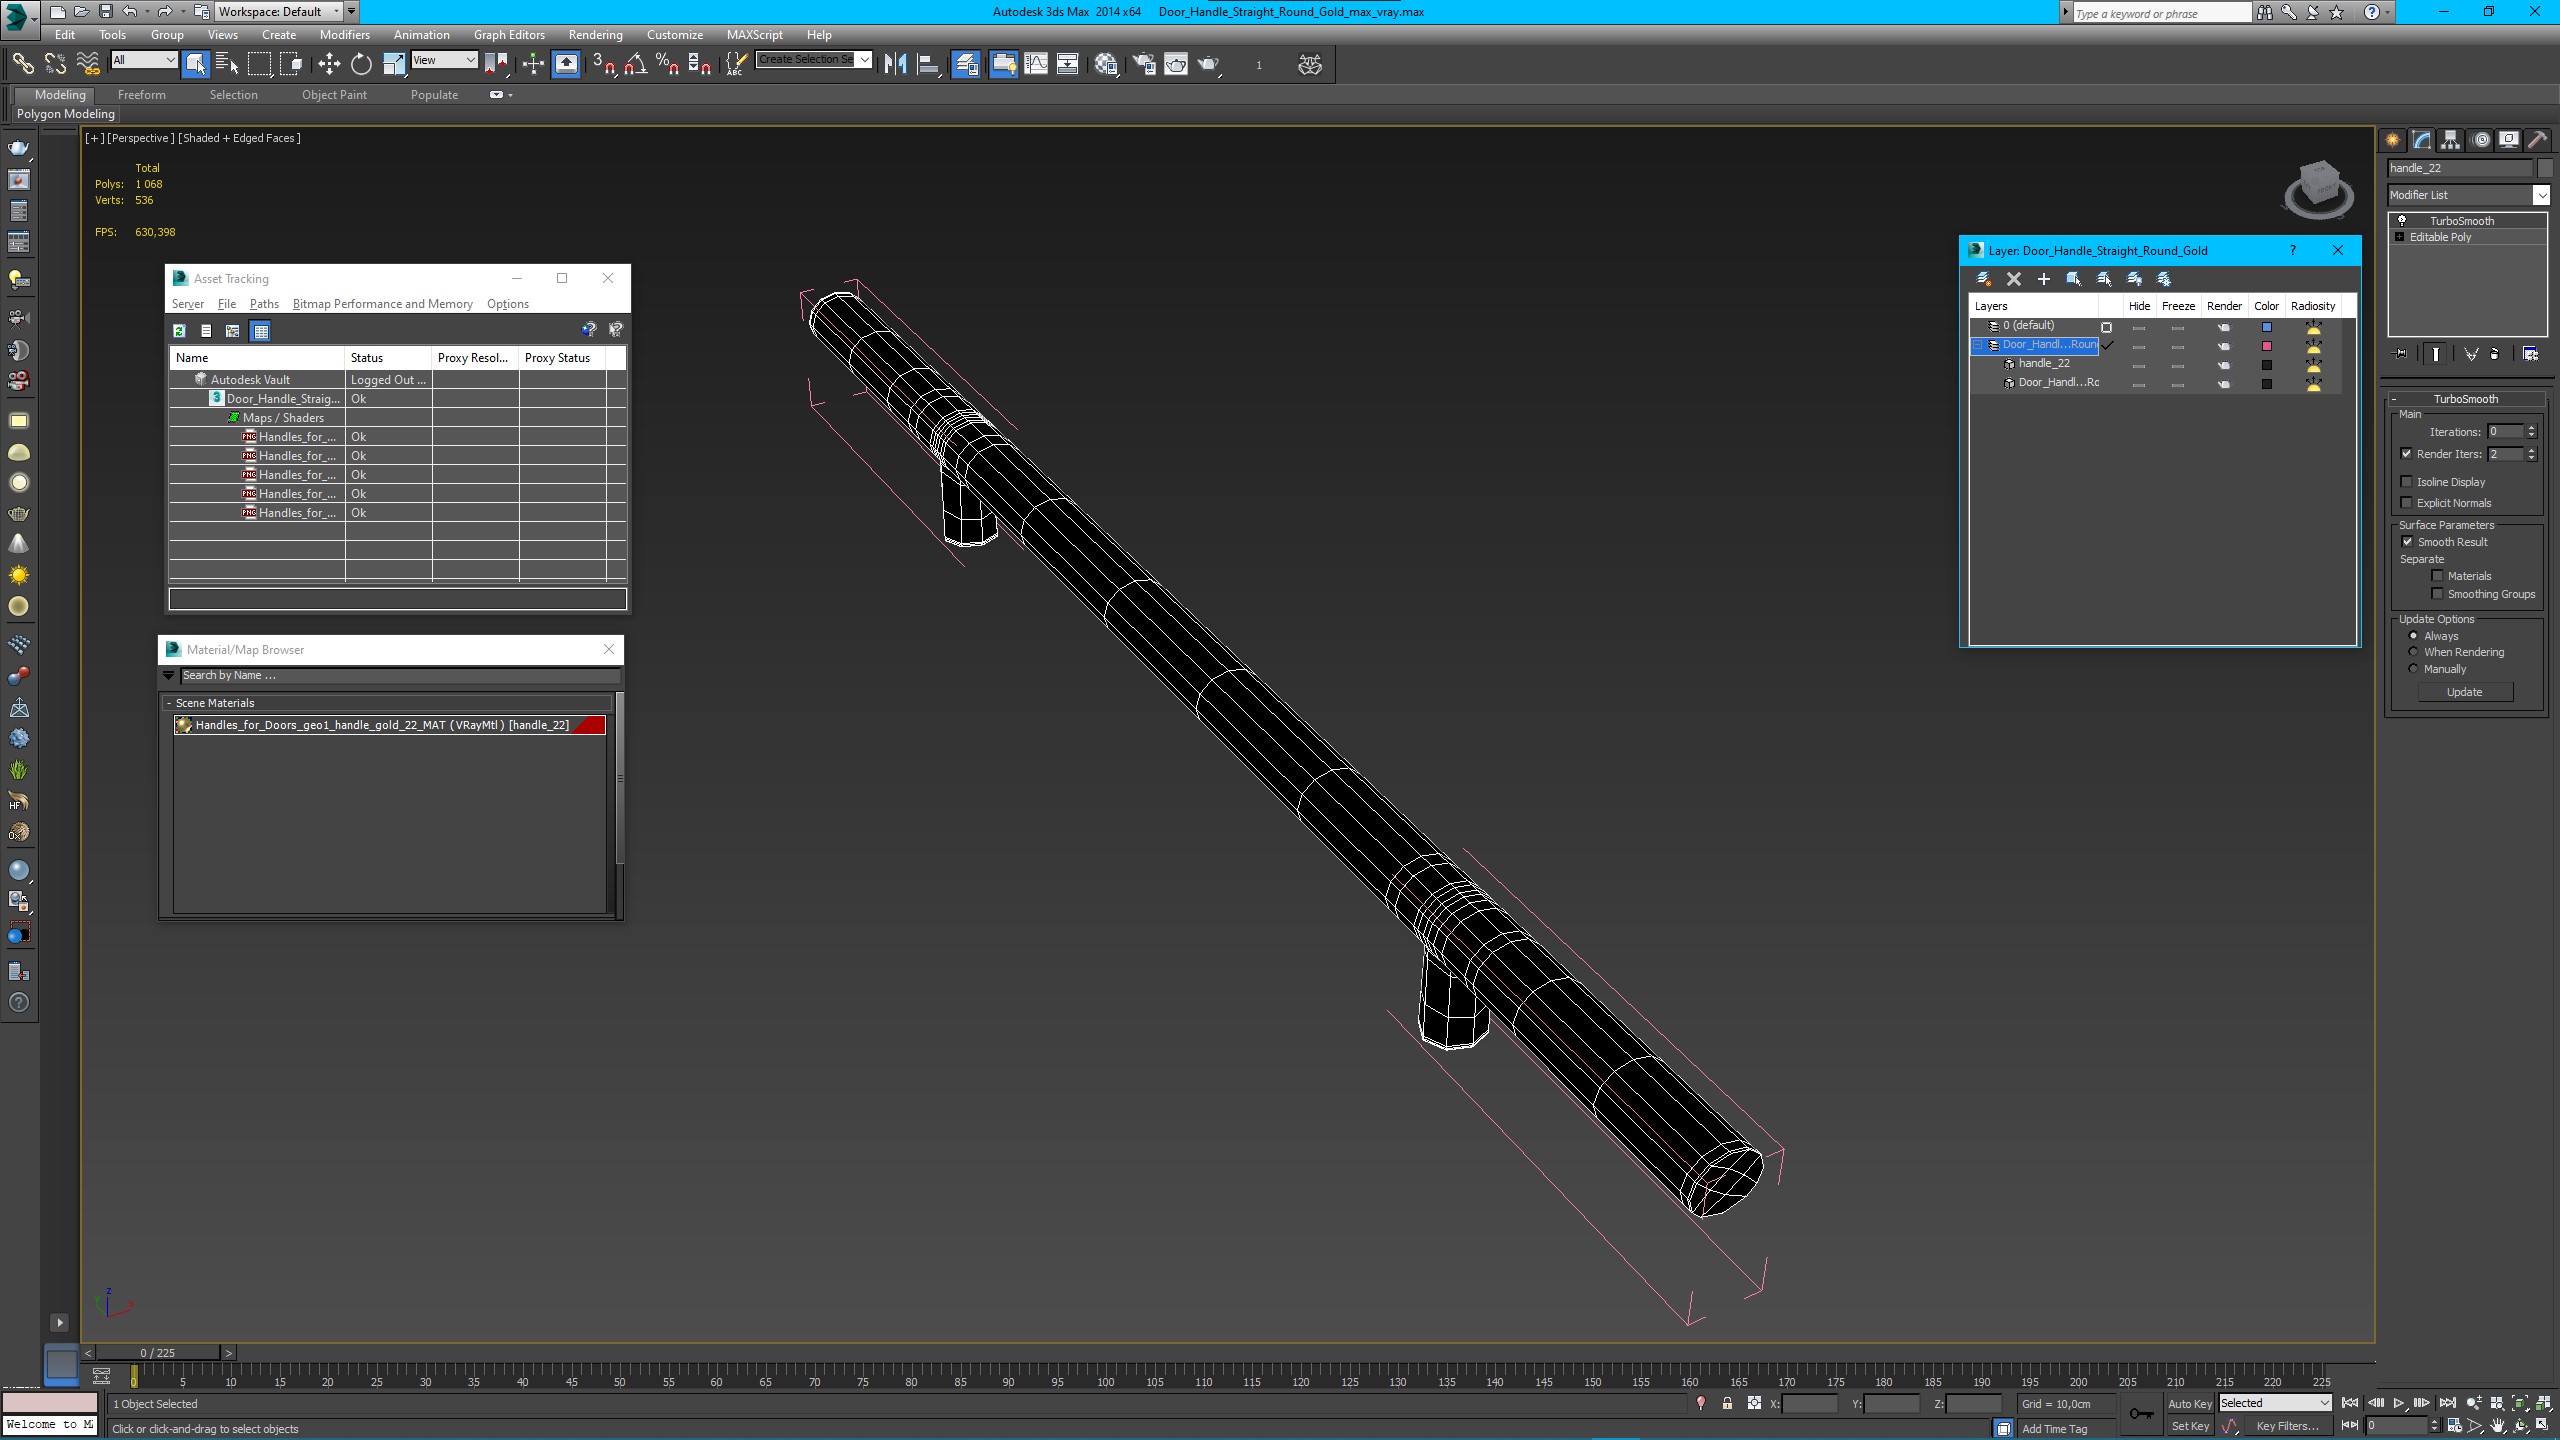This screenshot has height=1440, width=2560.
Task: Open the Motion command panel
Action: [x=2480, y=140]
